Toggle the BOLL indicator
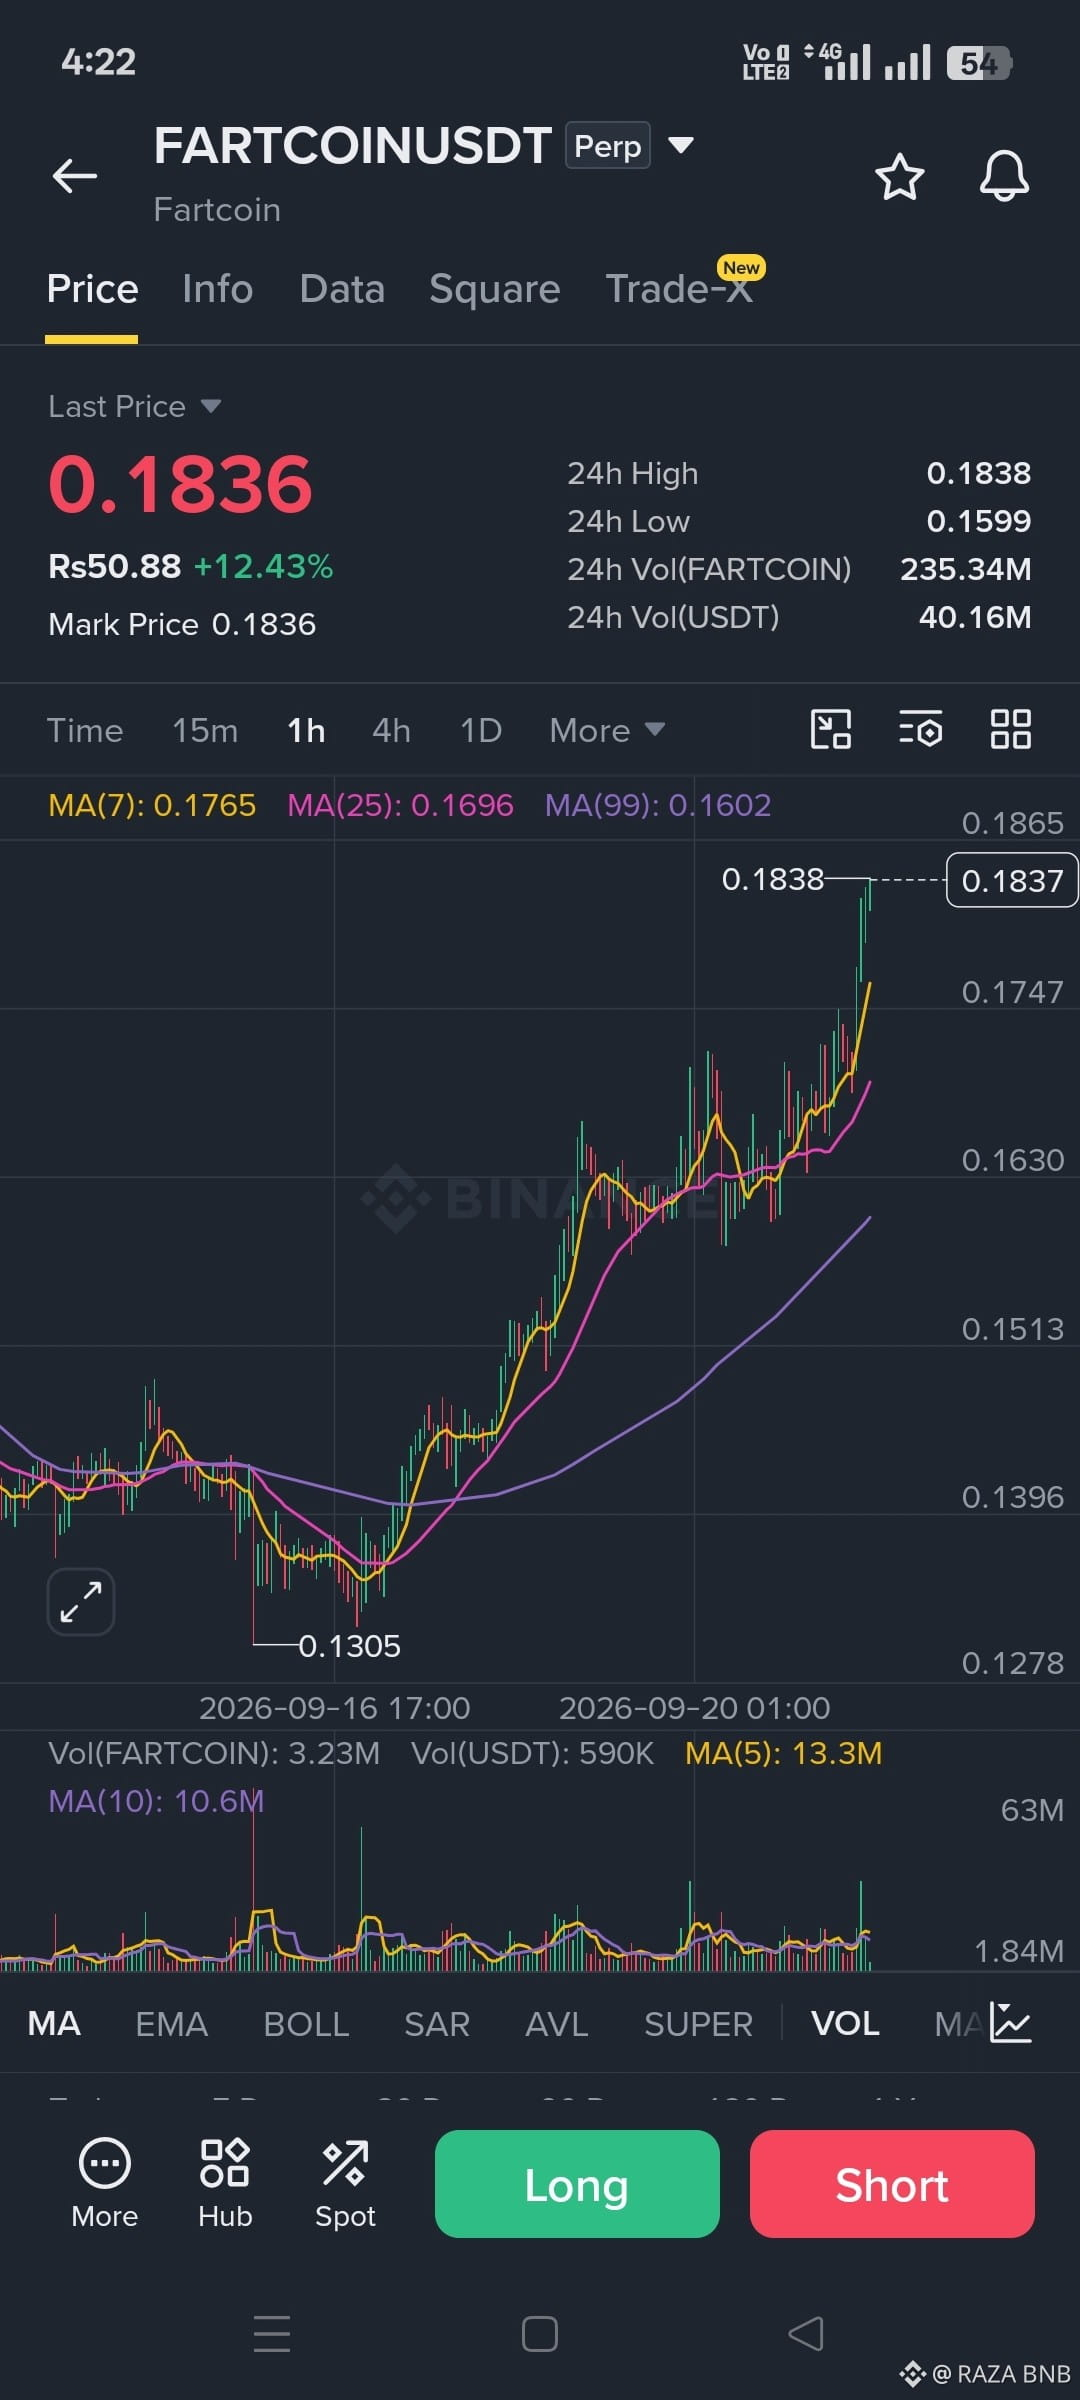This screenshot has height=2400, width=1080. click(x=306, y=2024)
